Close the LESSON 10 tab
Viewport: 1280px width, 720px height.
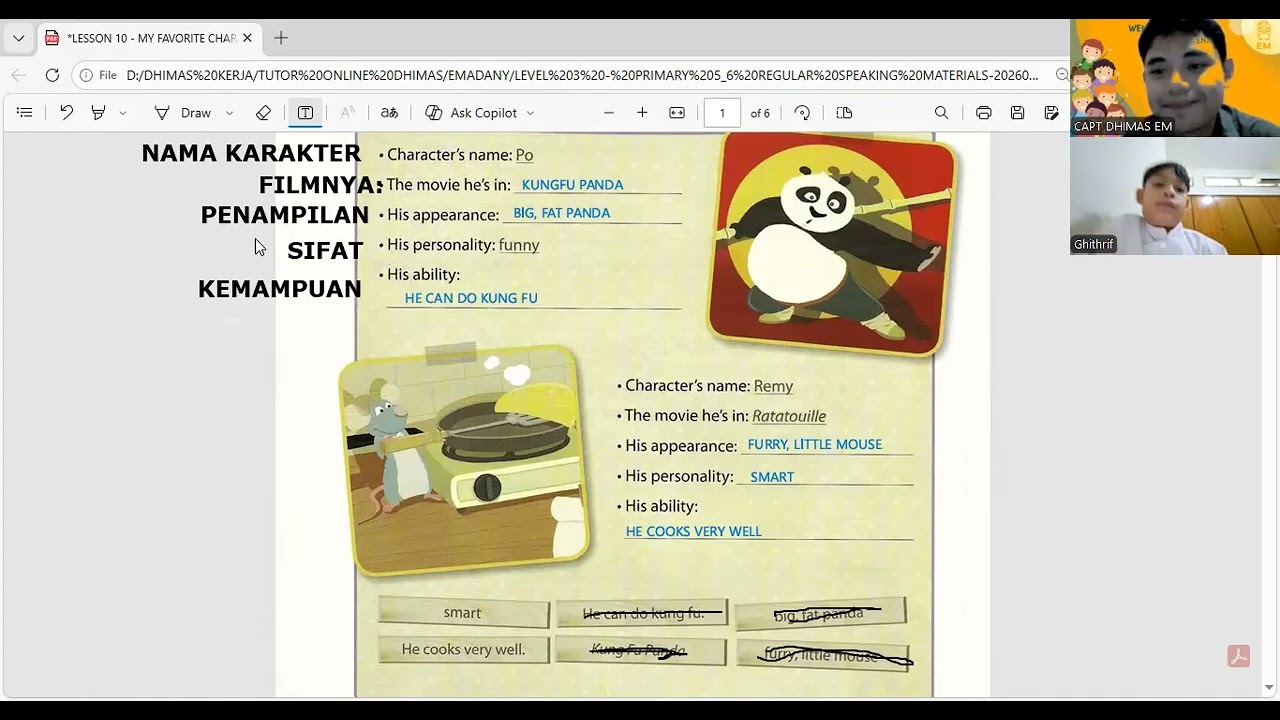(247, 38)
